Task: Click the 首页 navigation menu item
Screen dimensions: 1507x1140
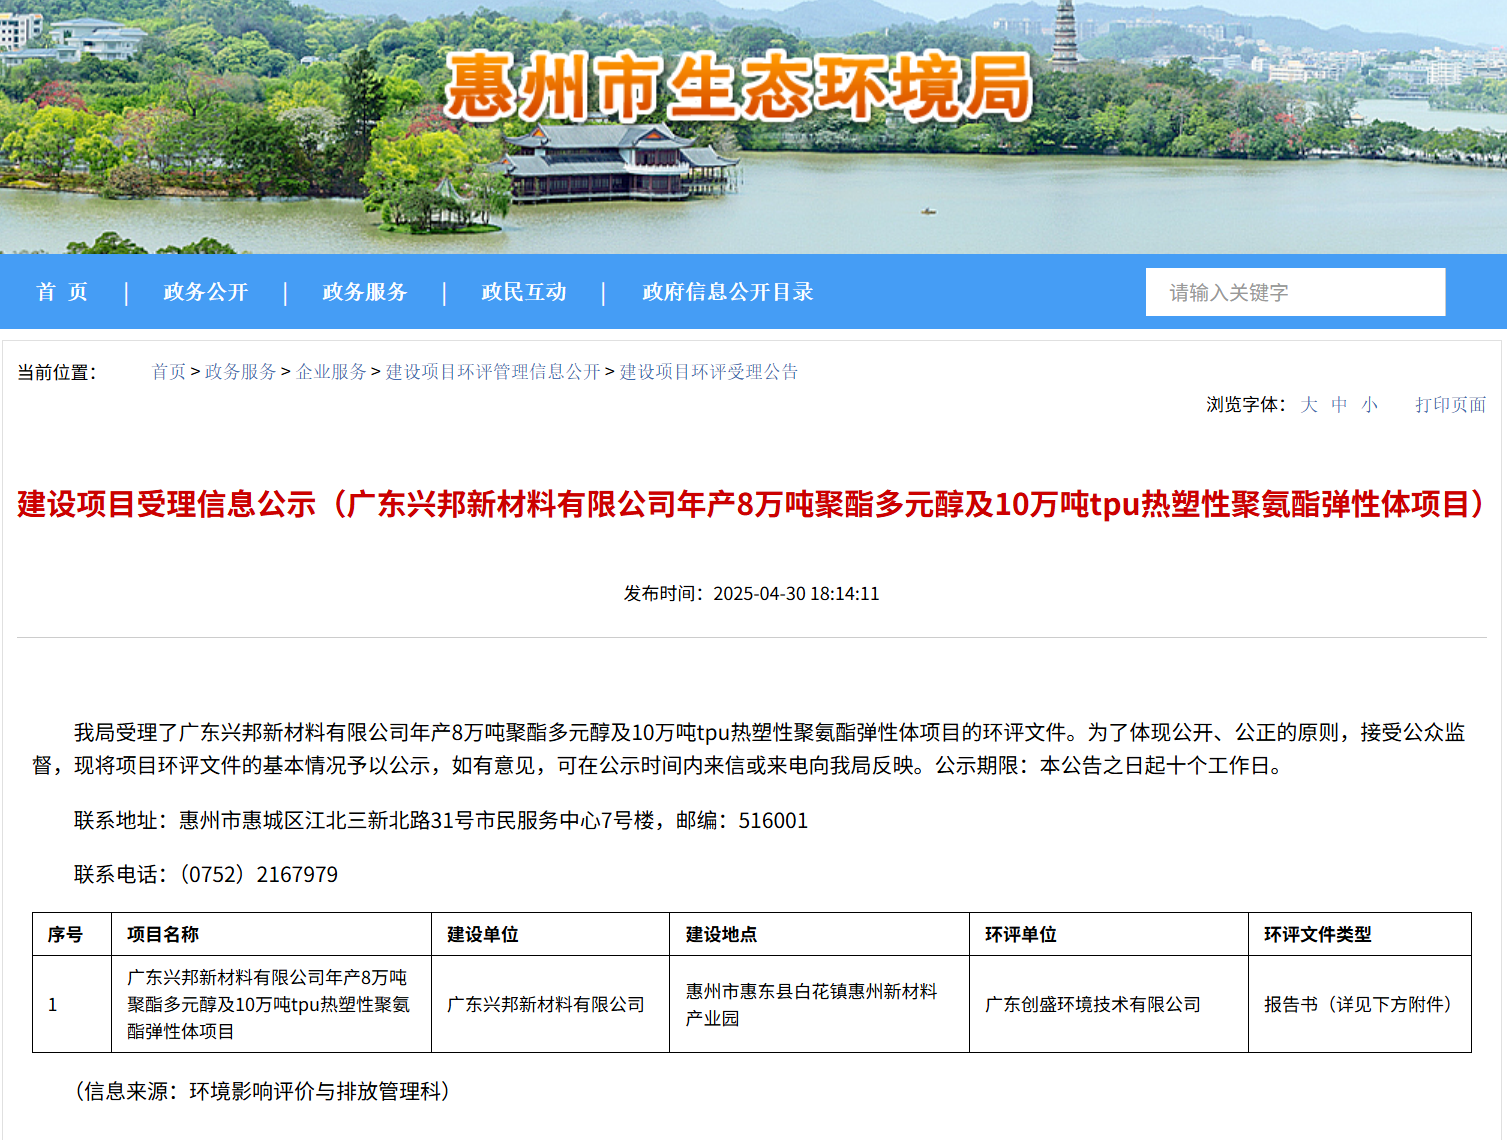Action: point(62,292)
